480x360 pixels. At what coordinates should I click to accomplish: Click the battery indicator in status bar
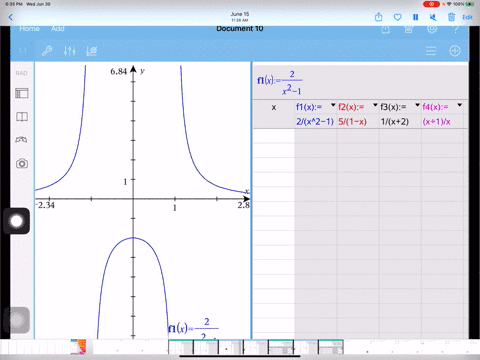click(x=470, y=4)
